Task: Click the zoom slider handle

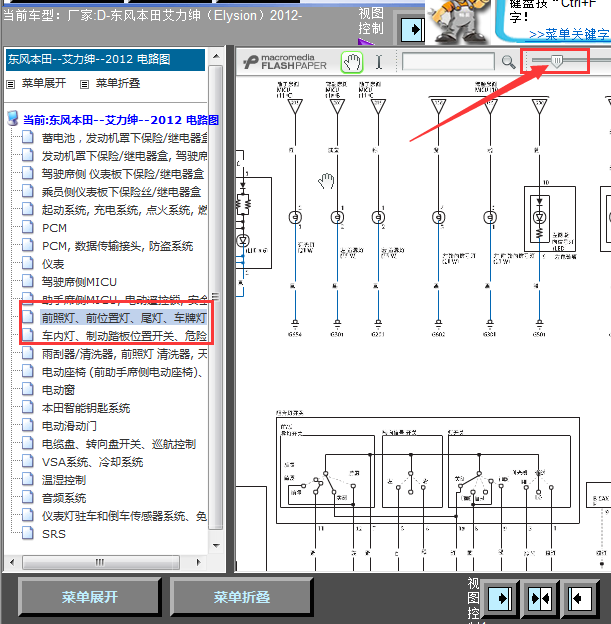Action: (557, 61)
